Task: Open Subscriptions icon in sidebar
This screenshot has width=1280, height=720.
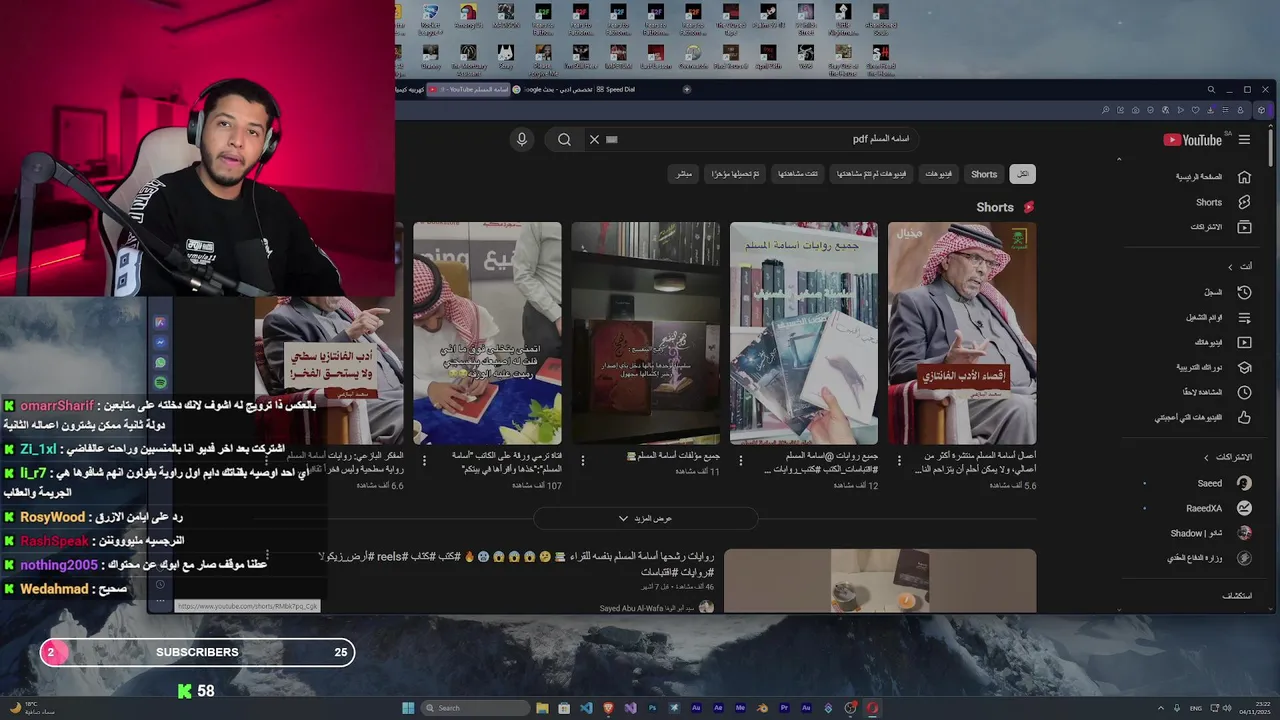Action: tap(1244, 227)
